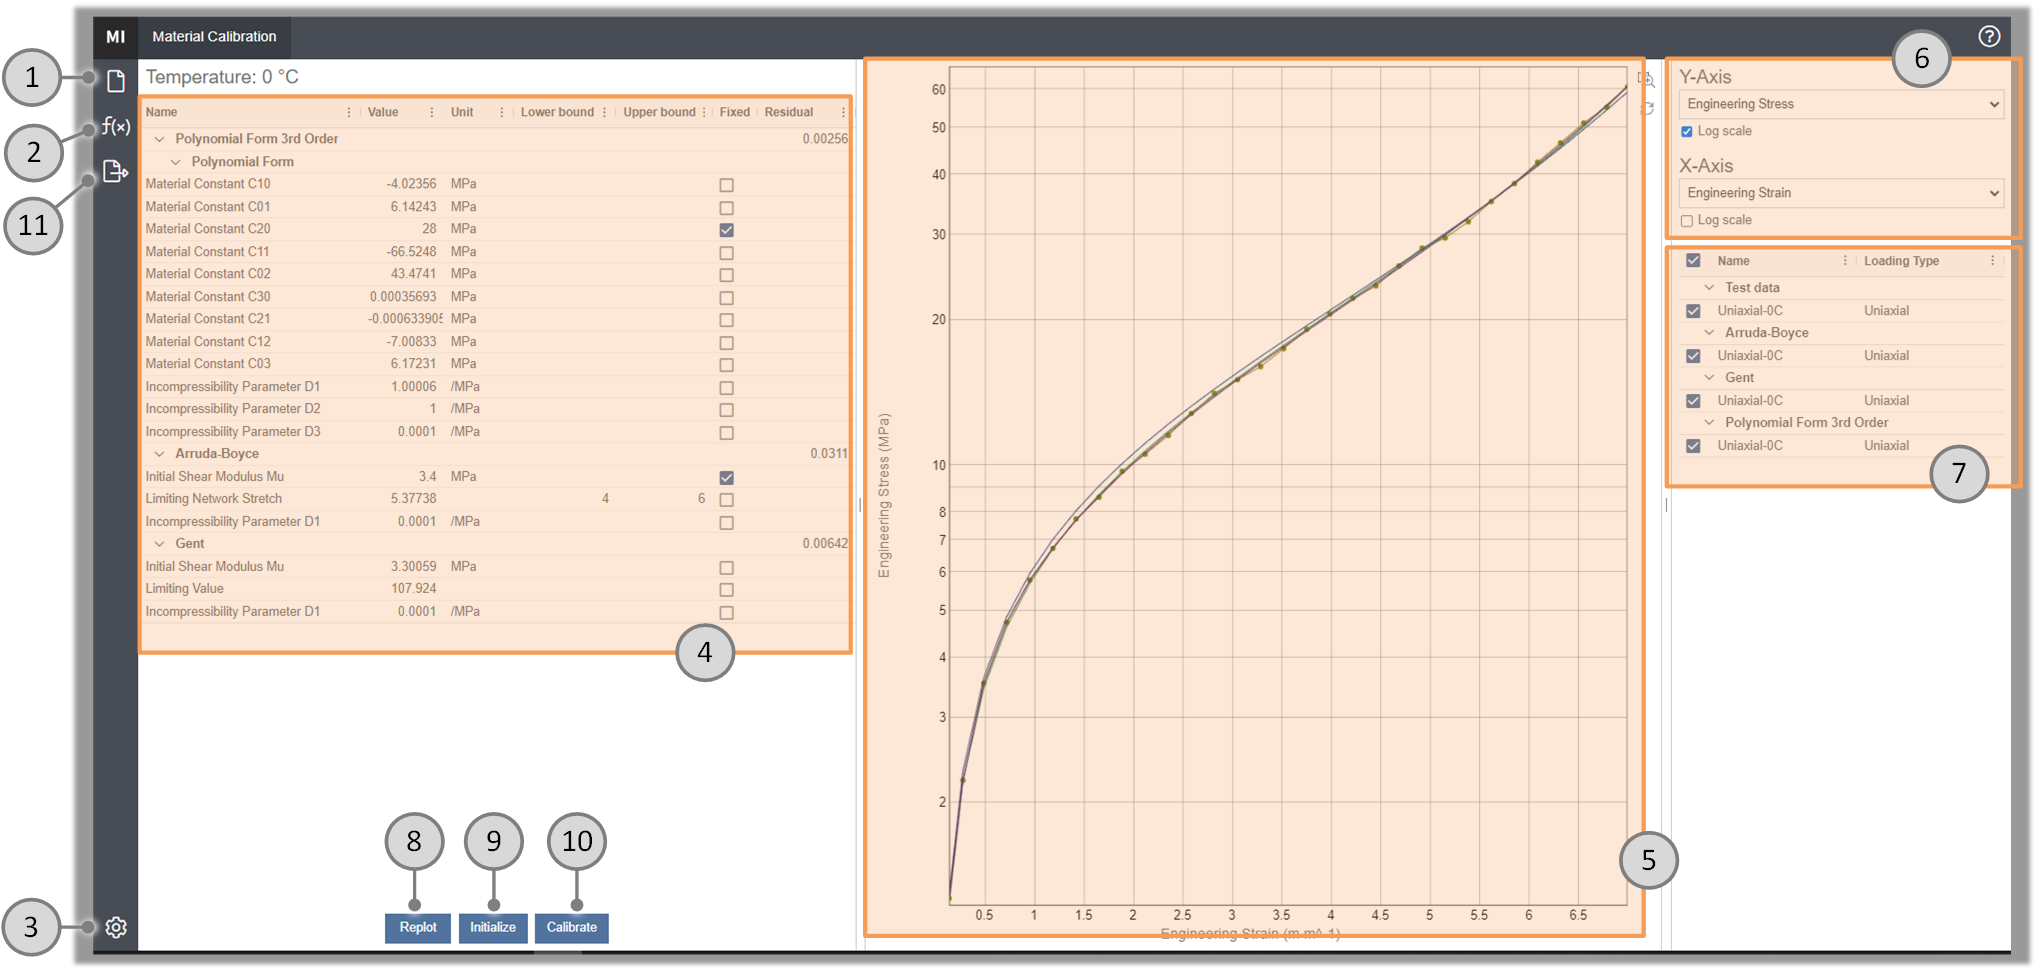Screen dimensions: 2038x971
Task: Collapse Test data group in series list
Action: point(1710,288)
